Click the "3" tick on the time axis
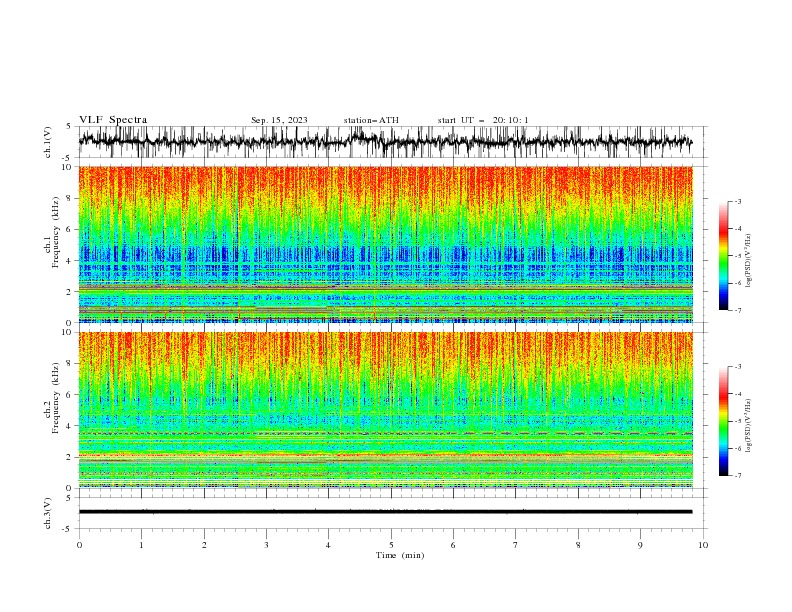The image size is (792, 612). [266, 545]
